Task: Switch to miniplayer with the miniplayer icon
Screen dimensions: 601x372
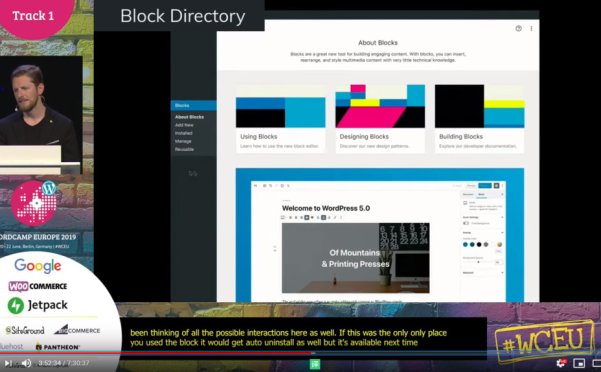Action: coord(579,363)
